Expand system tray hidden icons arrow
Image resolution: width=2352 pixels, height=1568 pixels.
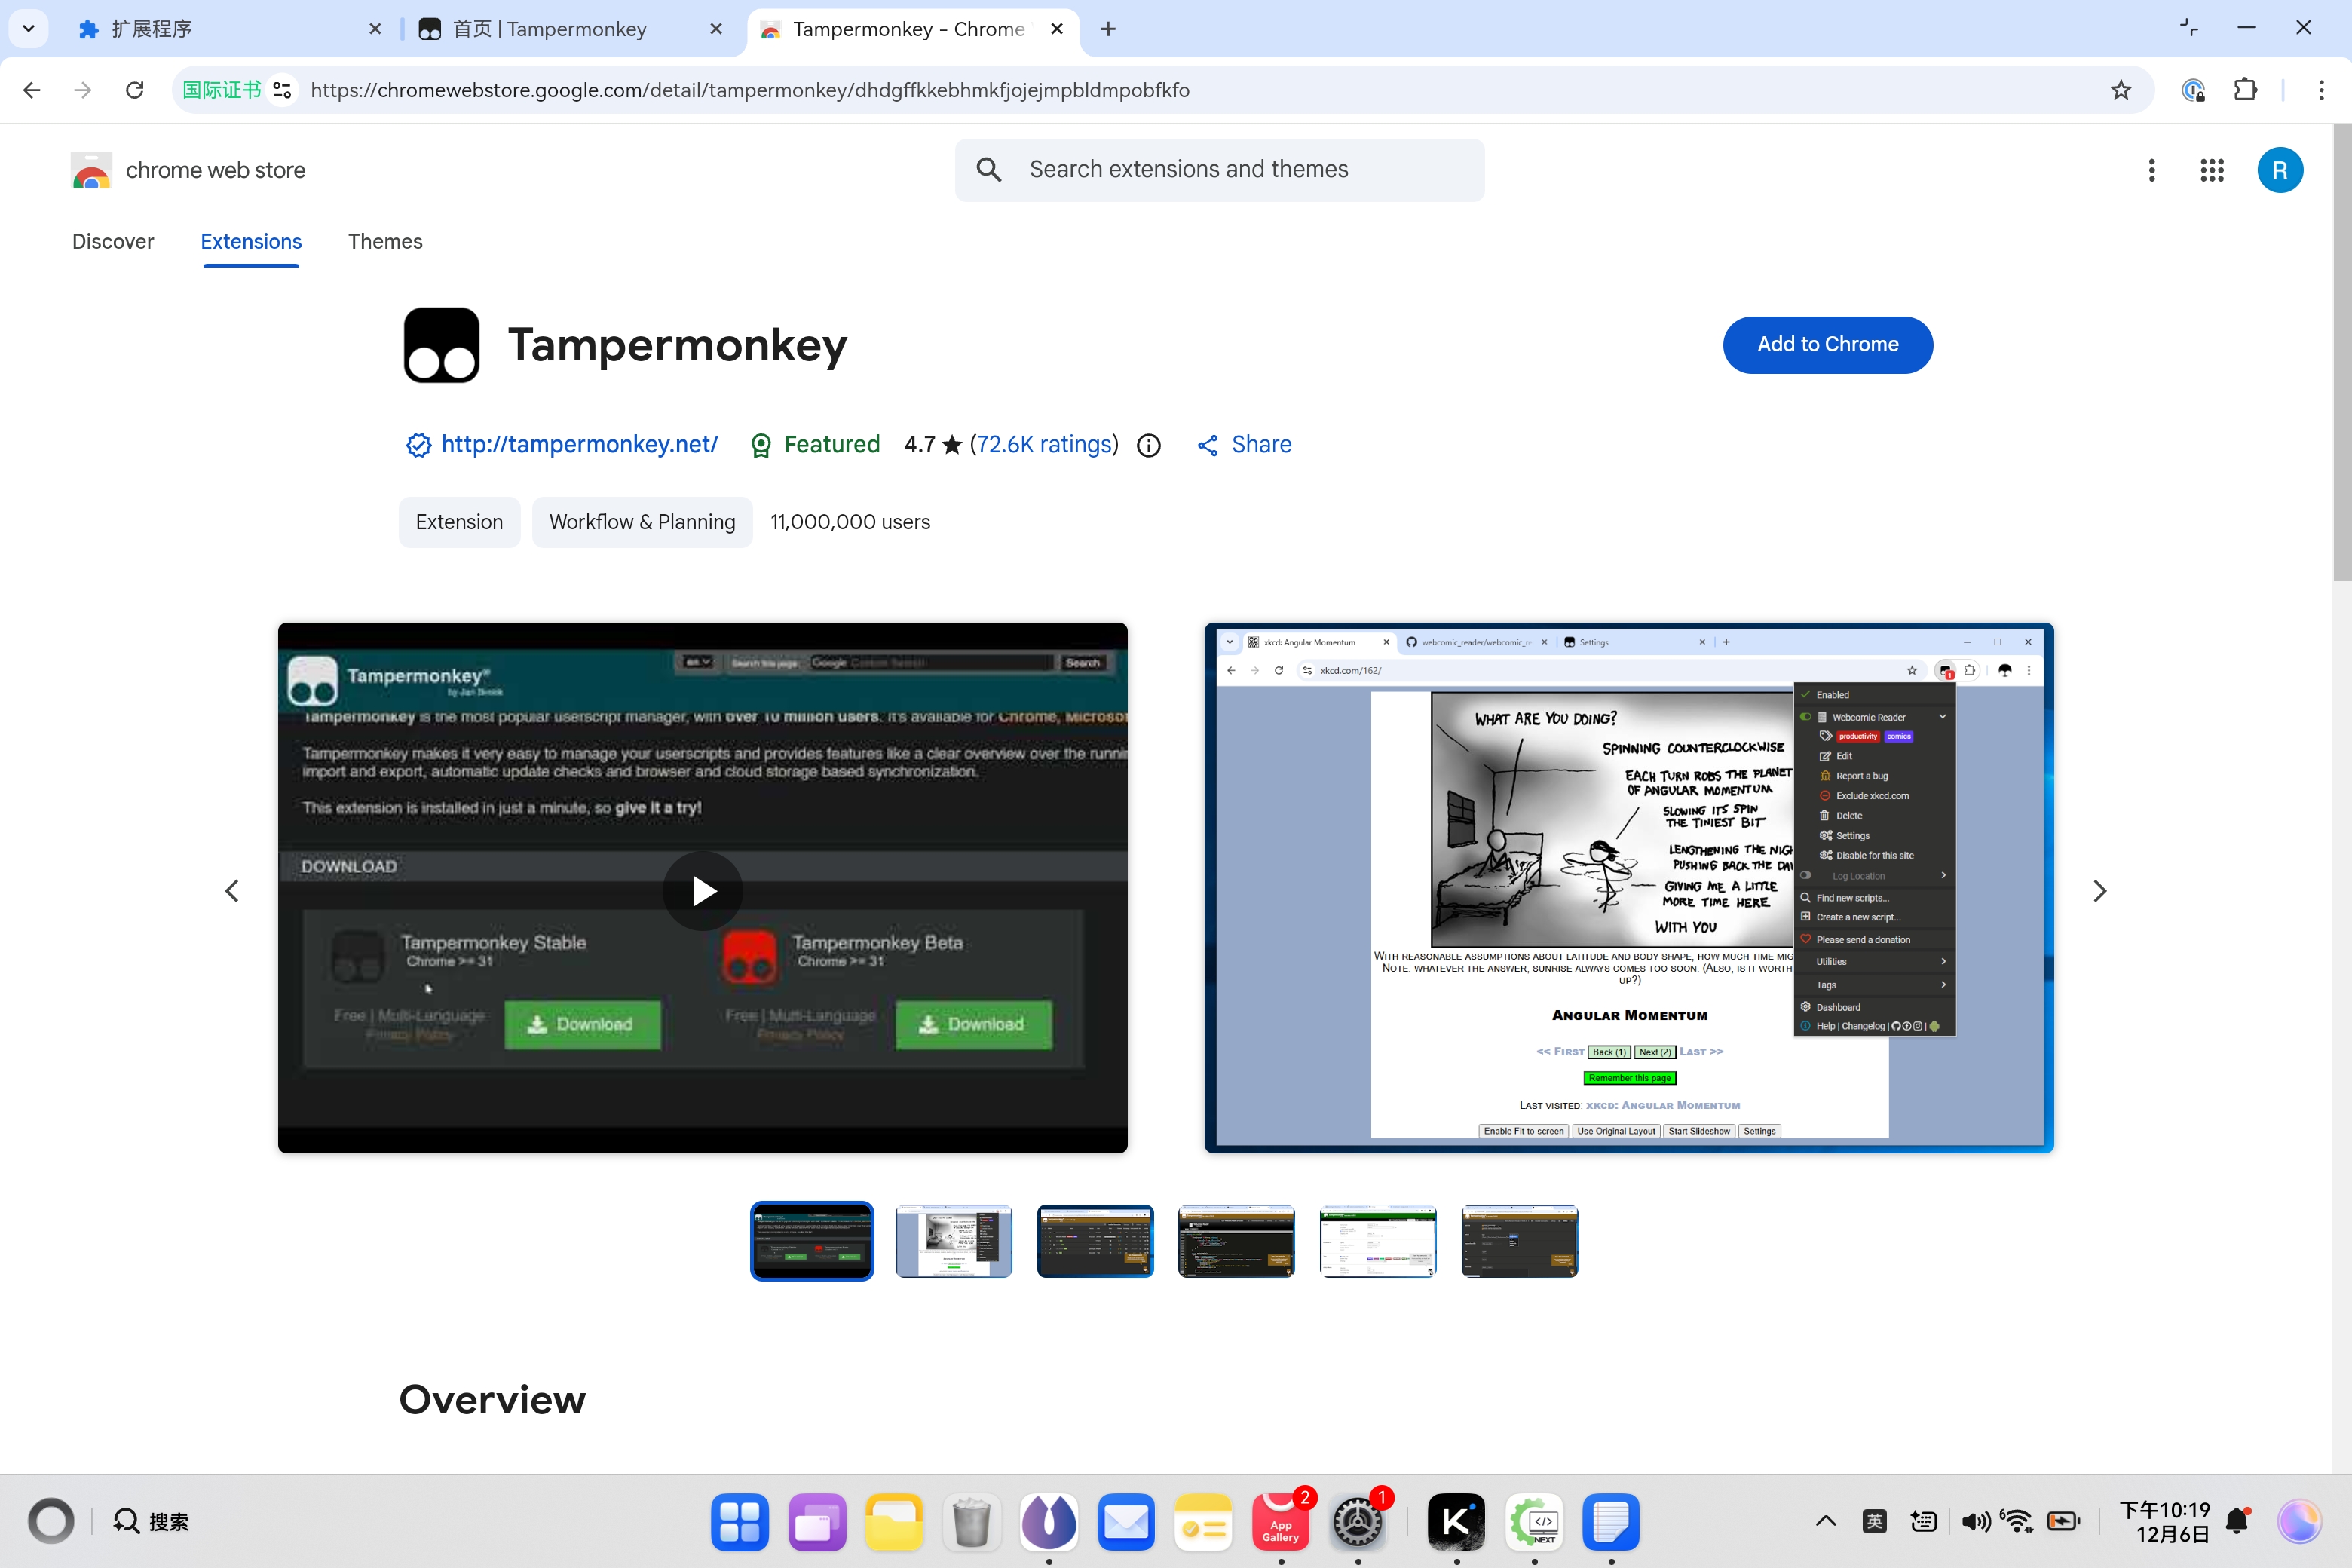(1825, 1521)
